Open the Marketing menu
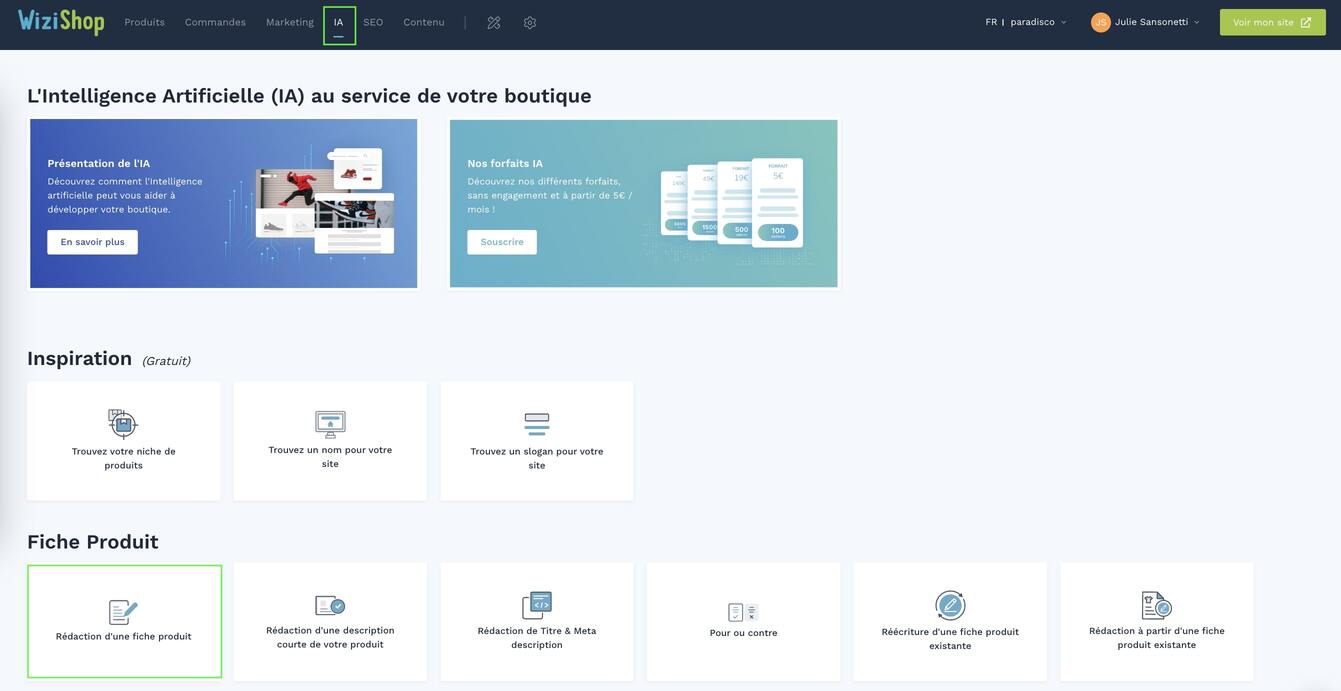1341x691 pixels. pyautogui.click(x=289, y=22)
